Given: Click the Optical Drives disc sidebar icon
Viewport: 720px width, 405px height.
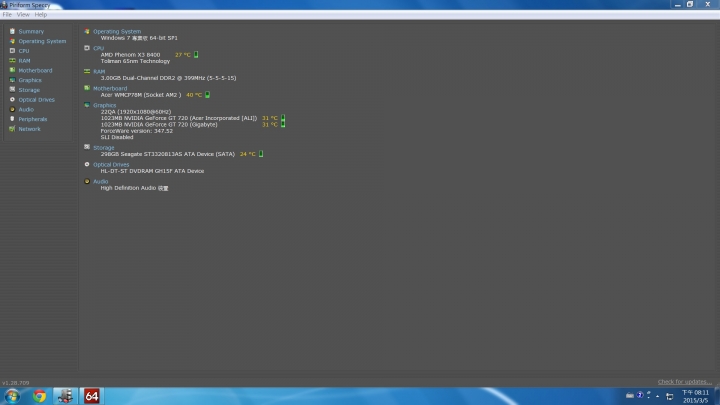Looking at the screenshot, I should [x=12, y=99].
